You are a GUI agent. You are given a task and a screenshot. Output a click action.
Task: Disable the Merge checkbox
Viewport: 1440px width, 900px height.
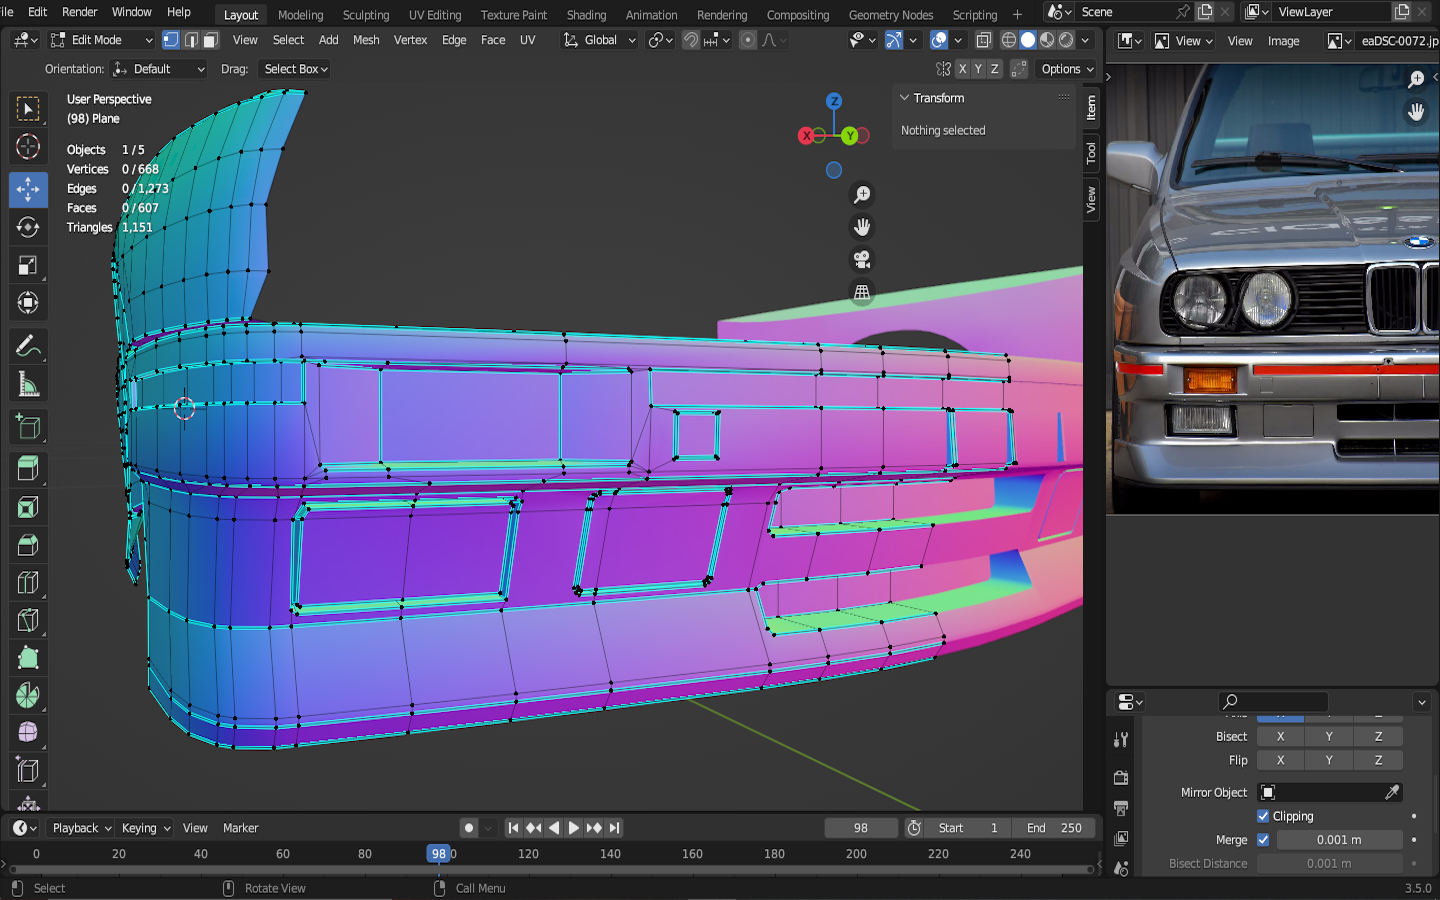[x=1263, y=840]
